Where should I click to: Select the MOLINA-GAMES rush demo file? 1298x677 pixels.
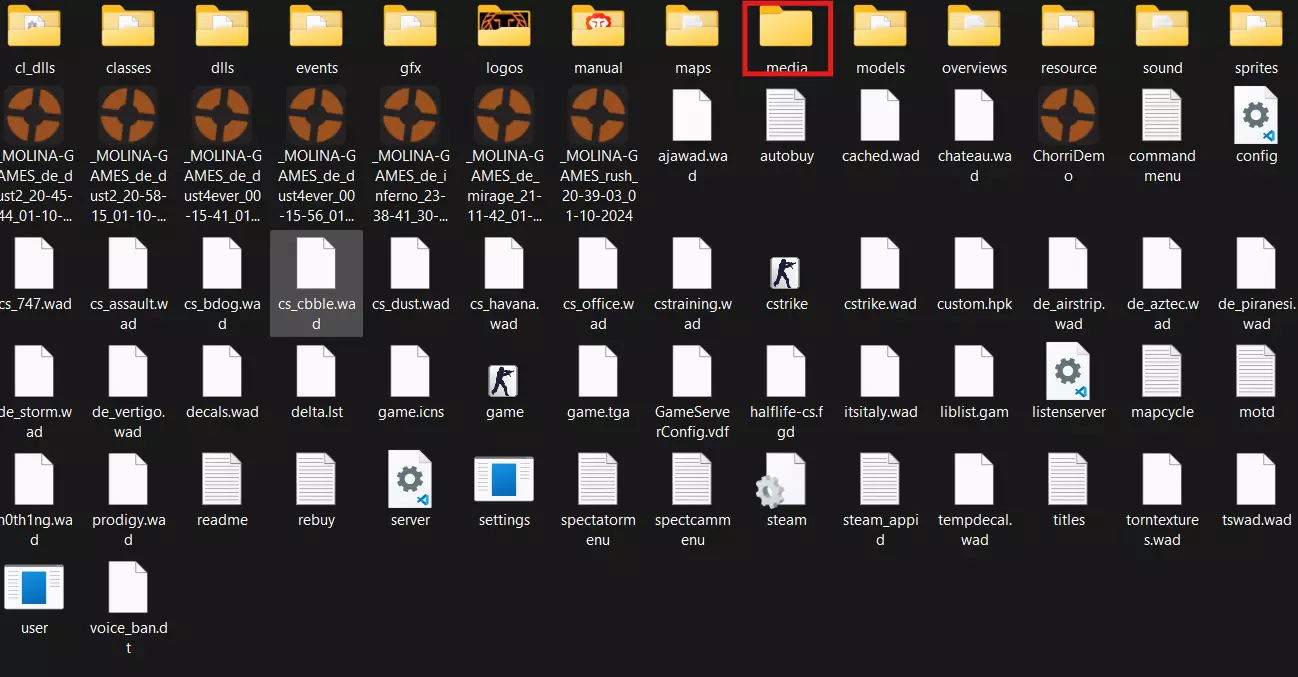tap(598, 154)
